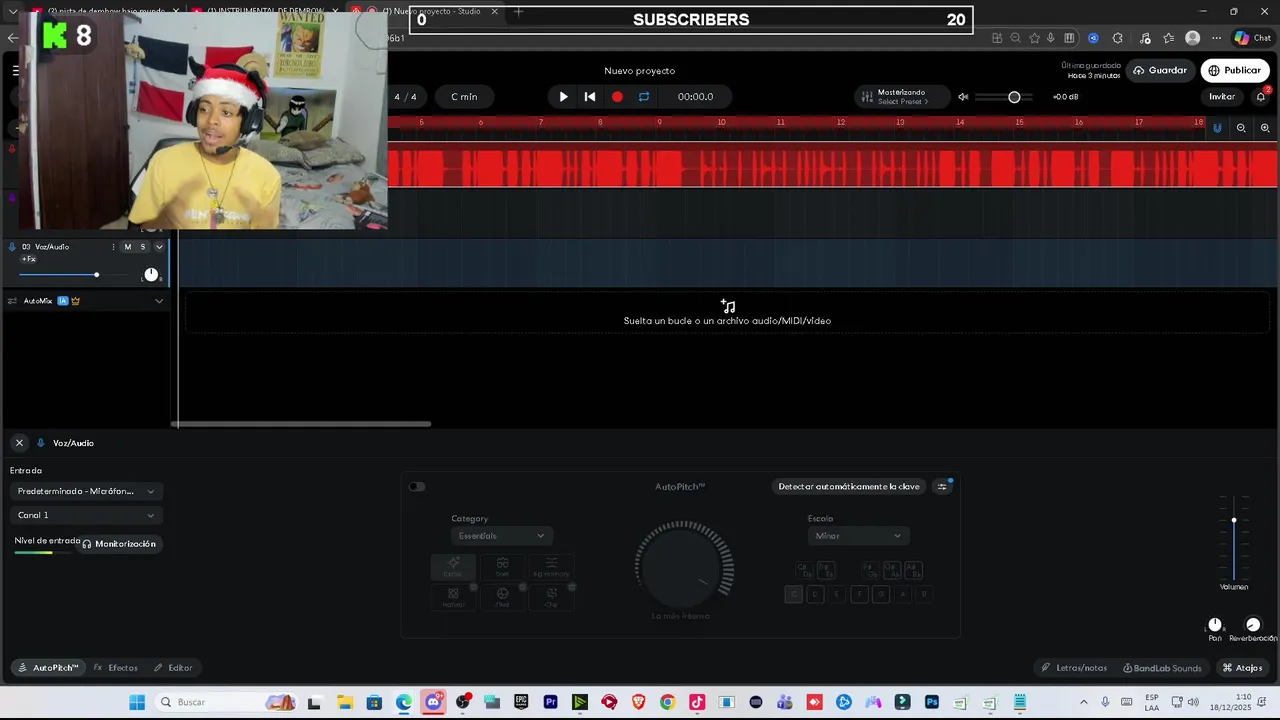This screenshot has width=1280, height=720.
Task: Toggle the loop cycle button
Action: (644, 97)
